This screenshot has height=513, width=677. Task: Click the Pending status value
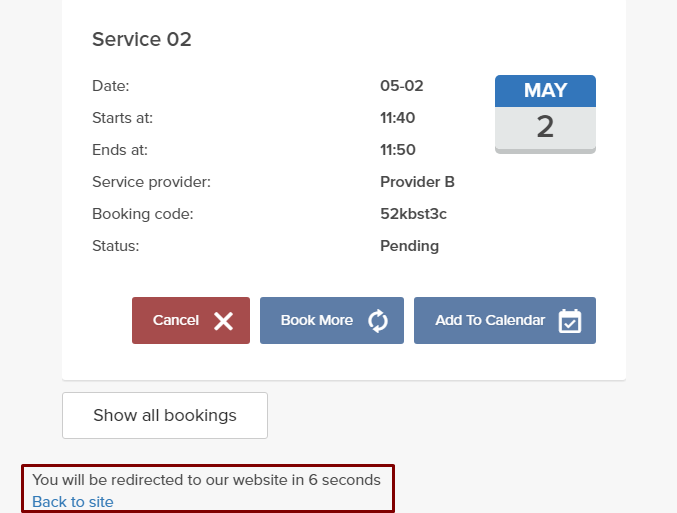[409, 246]
